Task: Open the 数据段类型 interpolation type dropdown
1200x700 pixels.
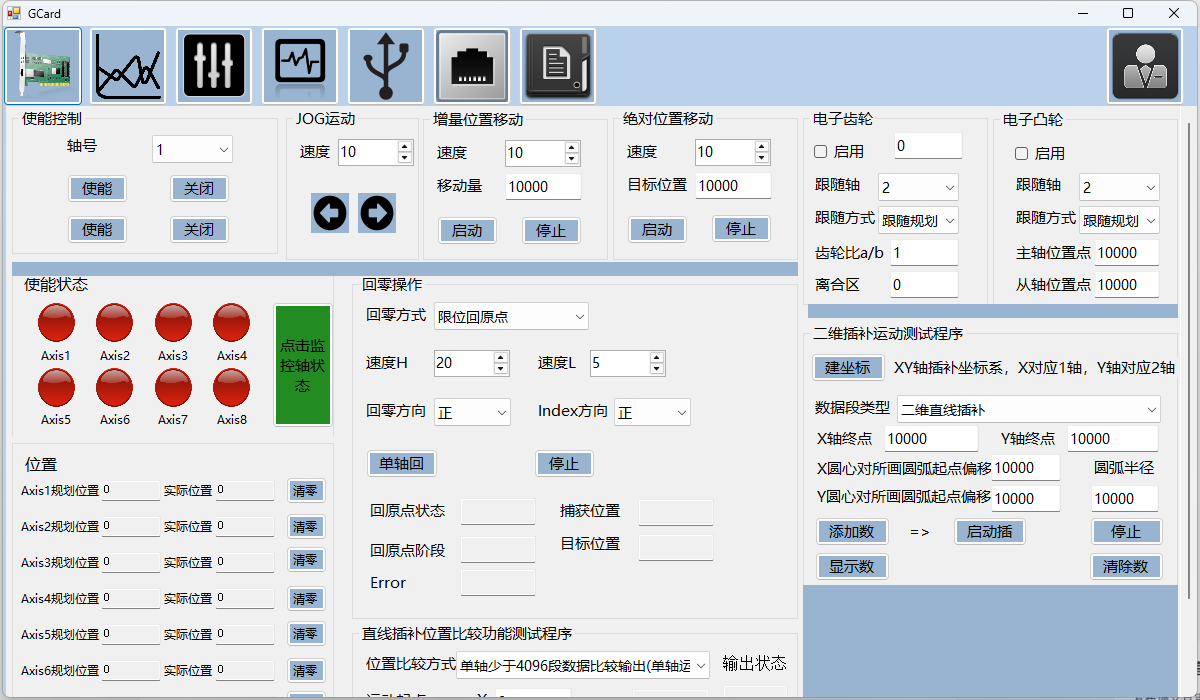Action: click(1028, 407)
